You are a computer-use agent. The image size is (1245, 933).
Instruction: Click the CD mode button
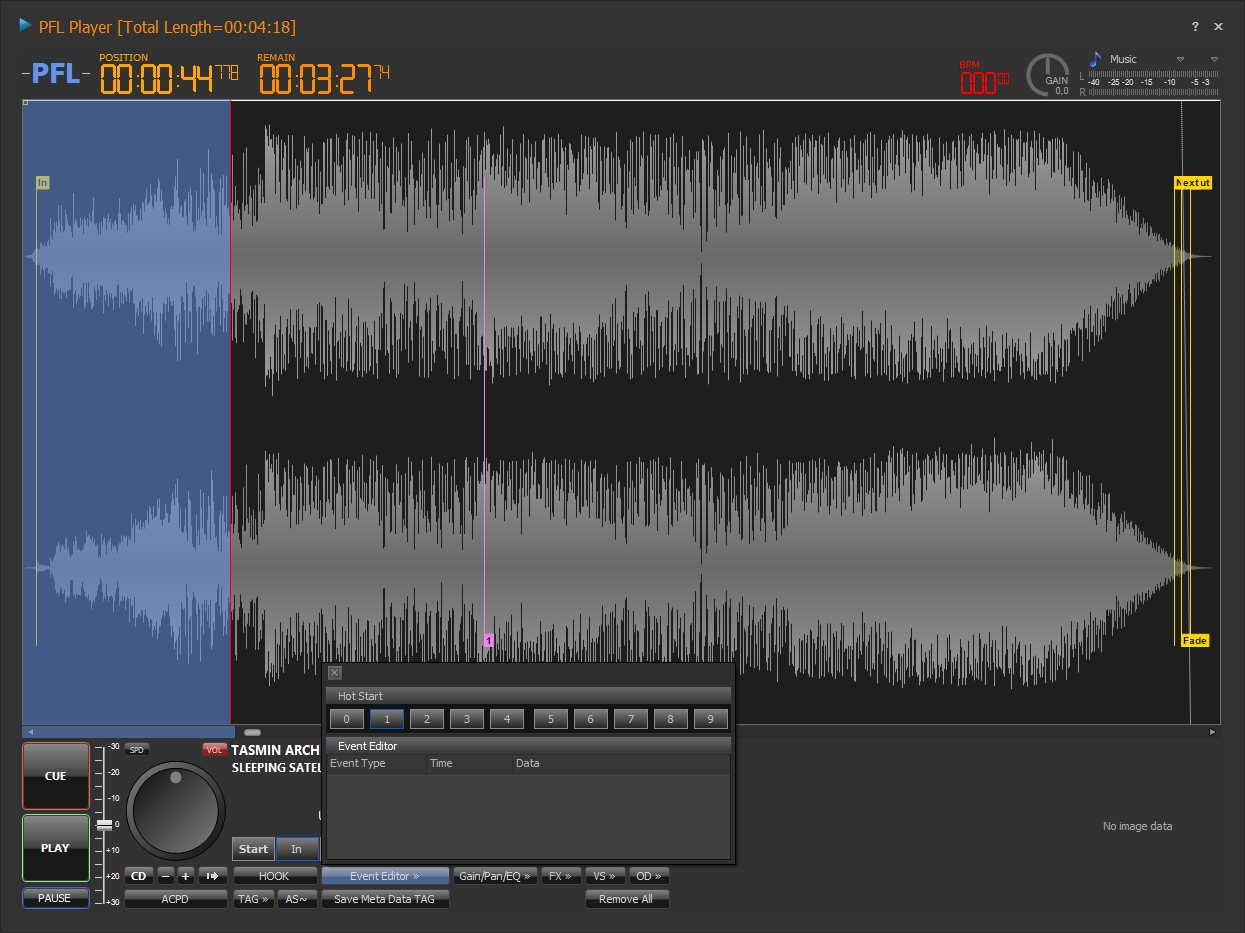139,876
